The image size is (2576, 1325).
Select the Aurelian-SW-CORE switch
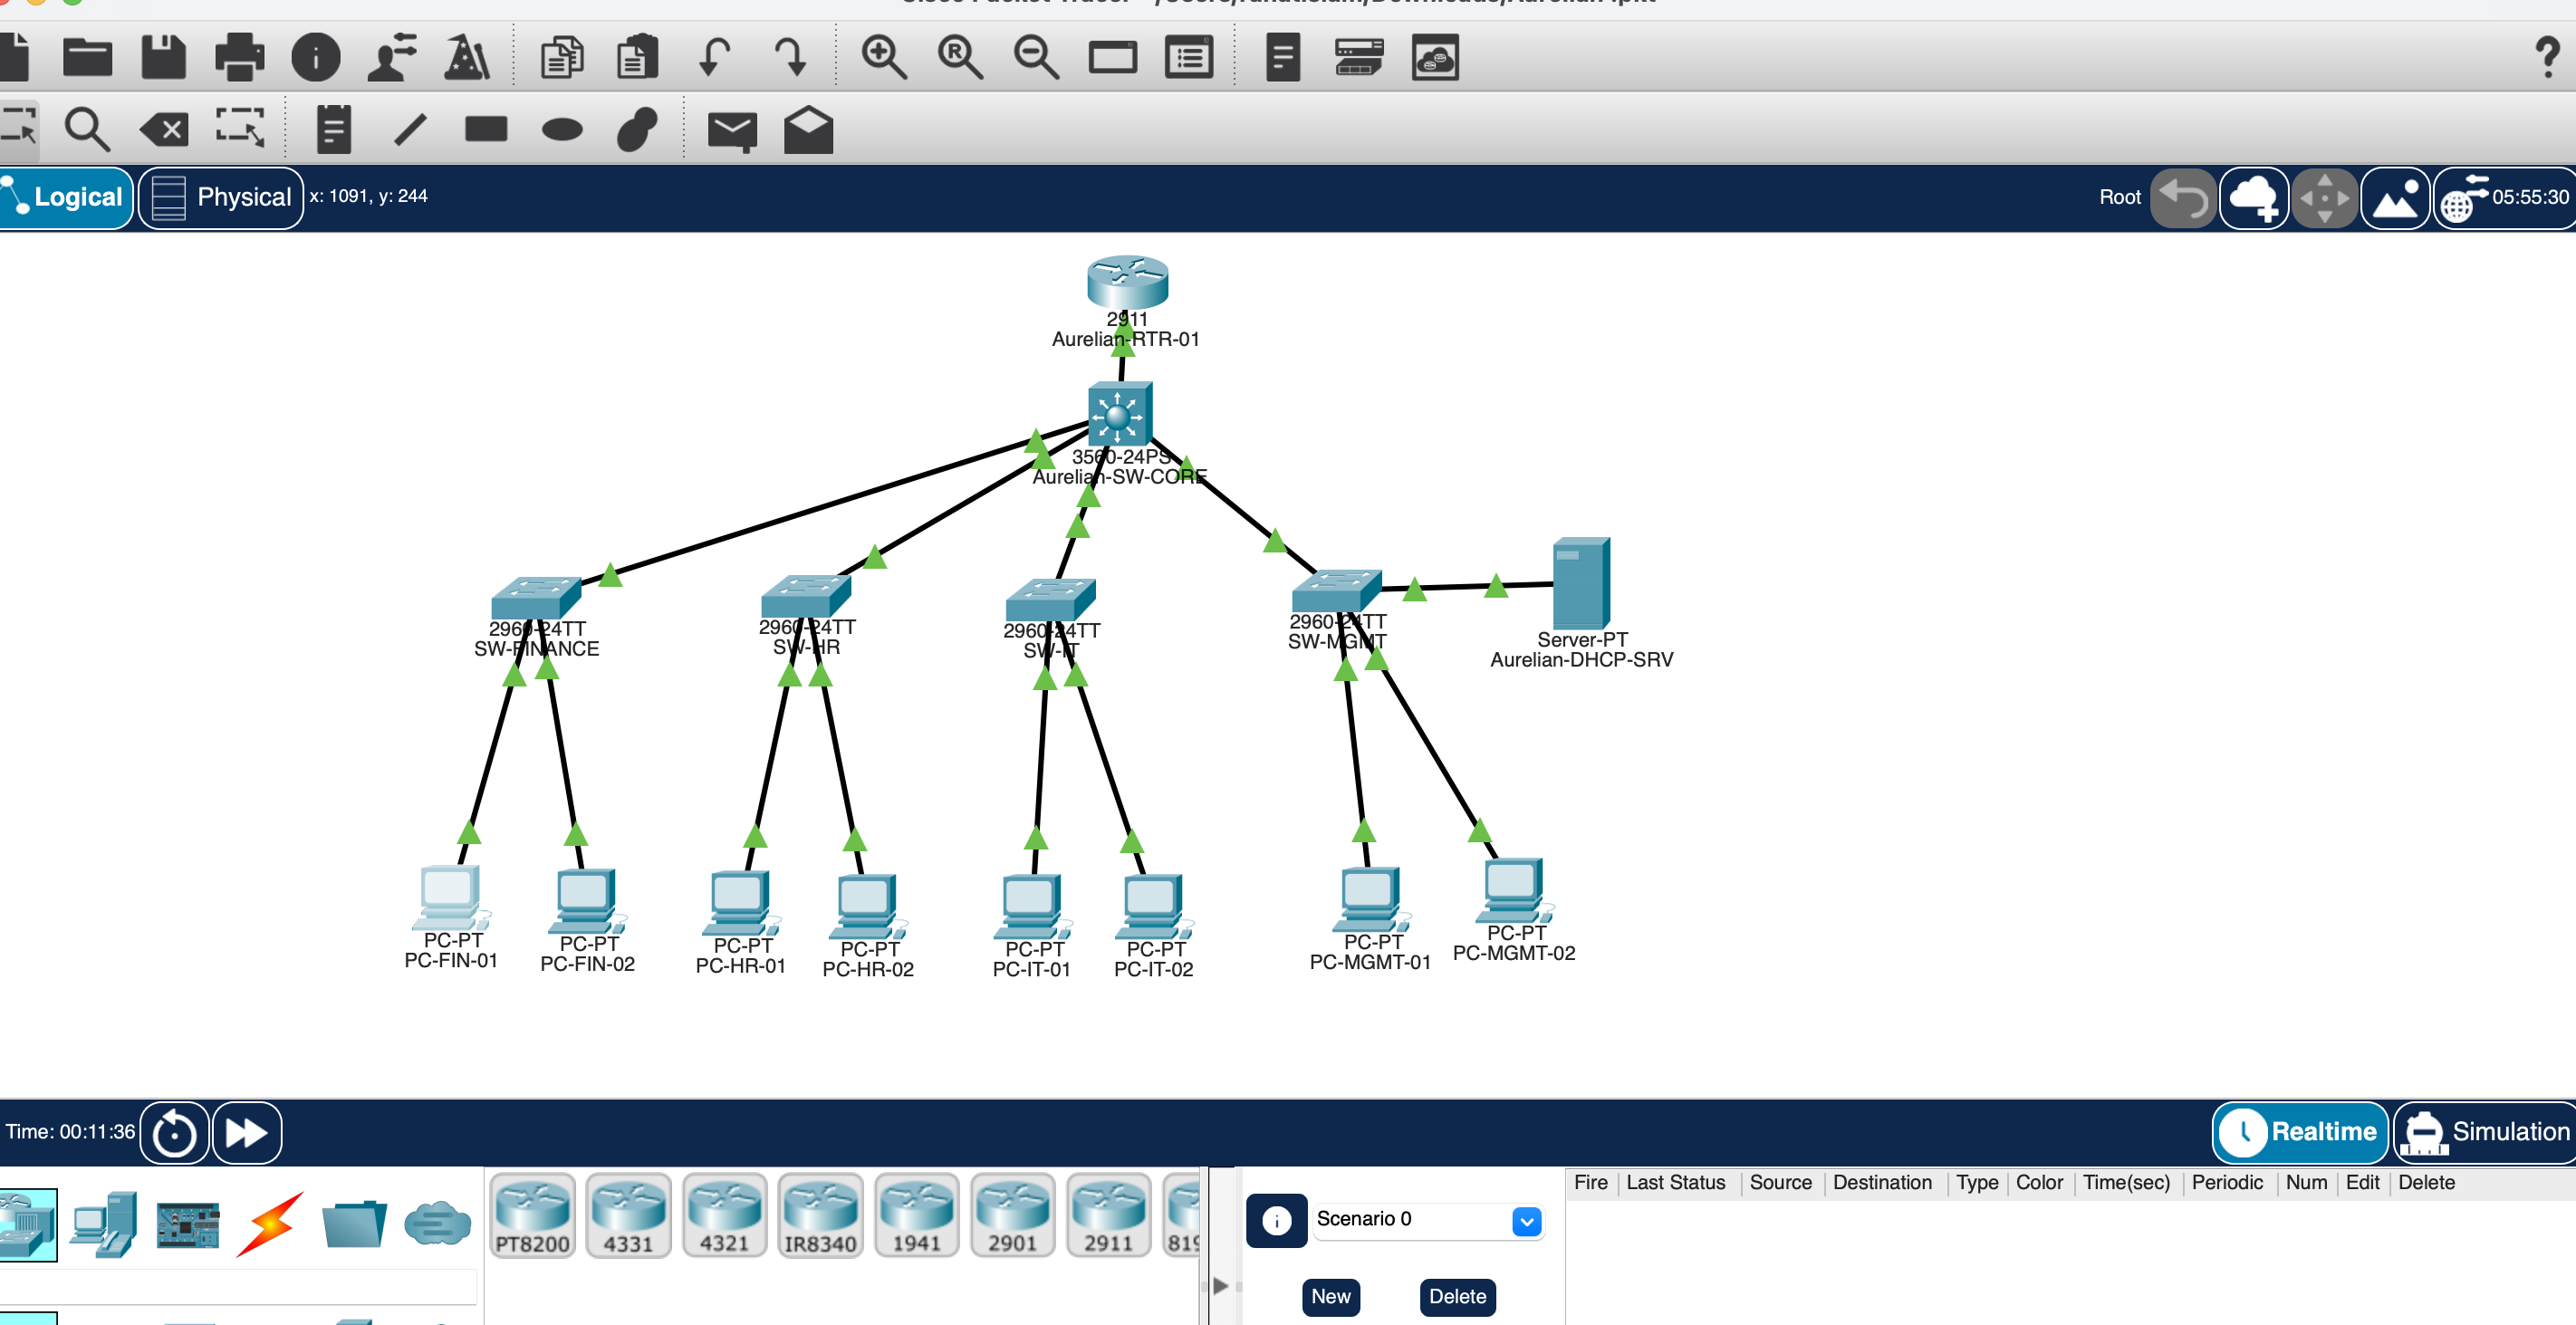pos(1120,412)
